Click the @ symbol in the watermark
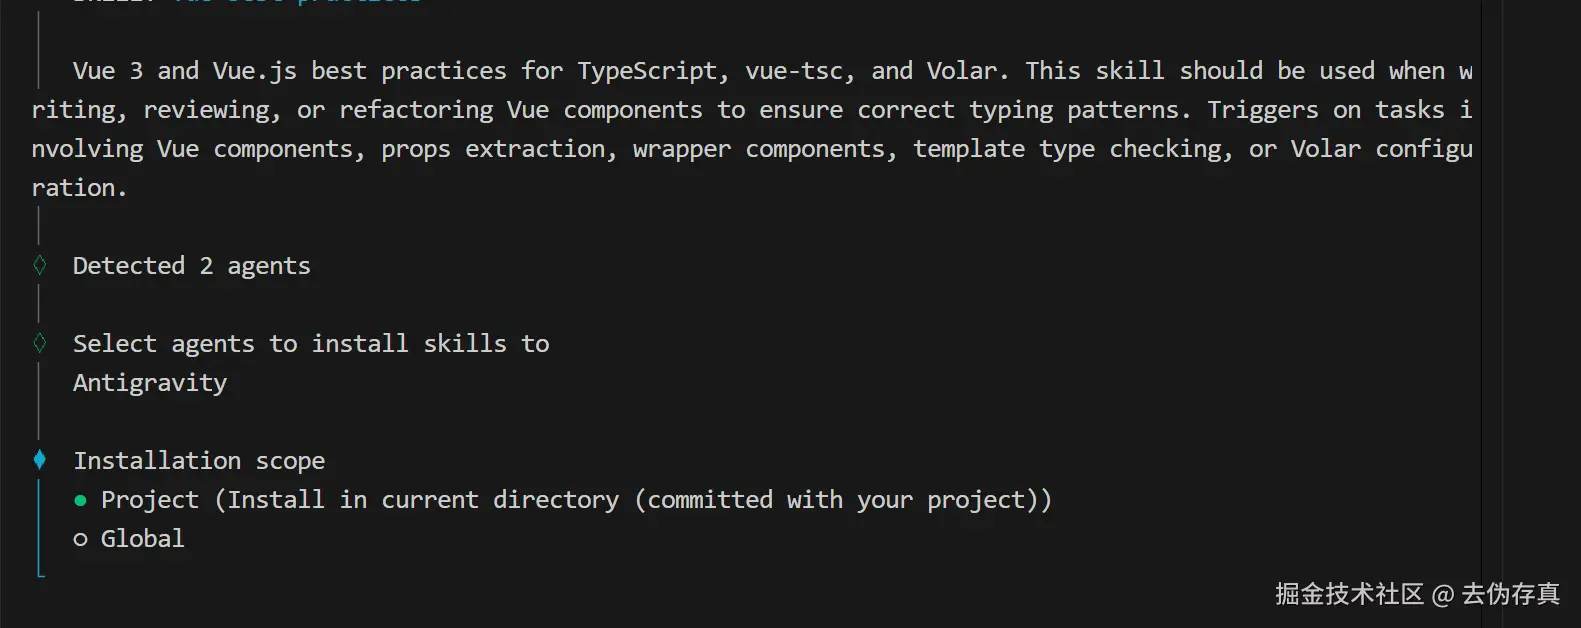This screenshot has width=1581, height=628. [x=1442, y=595]
